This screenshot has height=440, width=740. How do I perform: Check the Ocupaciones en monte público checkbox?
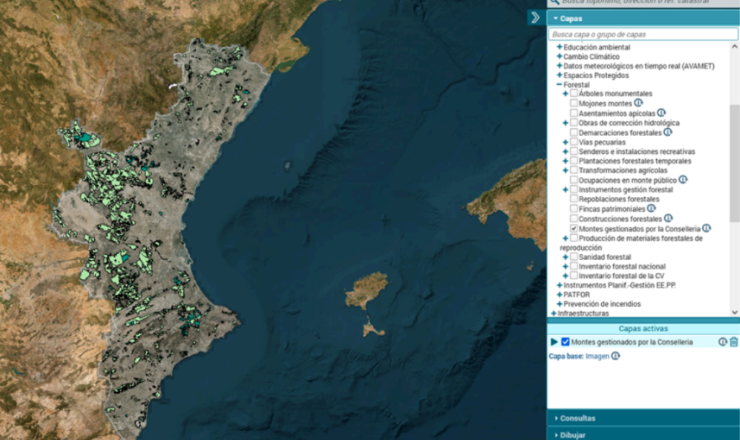(x=574, y=180)
